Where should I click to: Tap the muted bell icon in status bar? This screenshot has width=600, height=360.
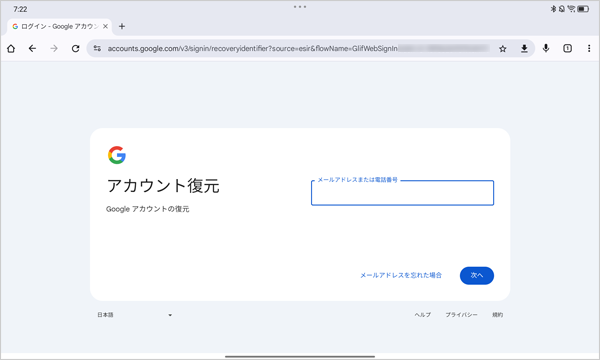coord(562,9)
